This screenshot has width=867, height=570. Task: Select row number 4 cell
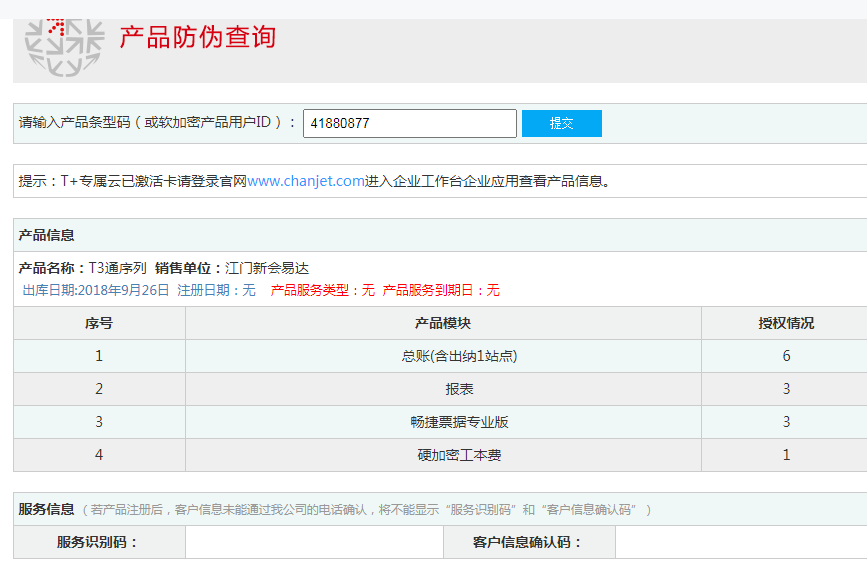[99, 455]
